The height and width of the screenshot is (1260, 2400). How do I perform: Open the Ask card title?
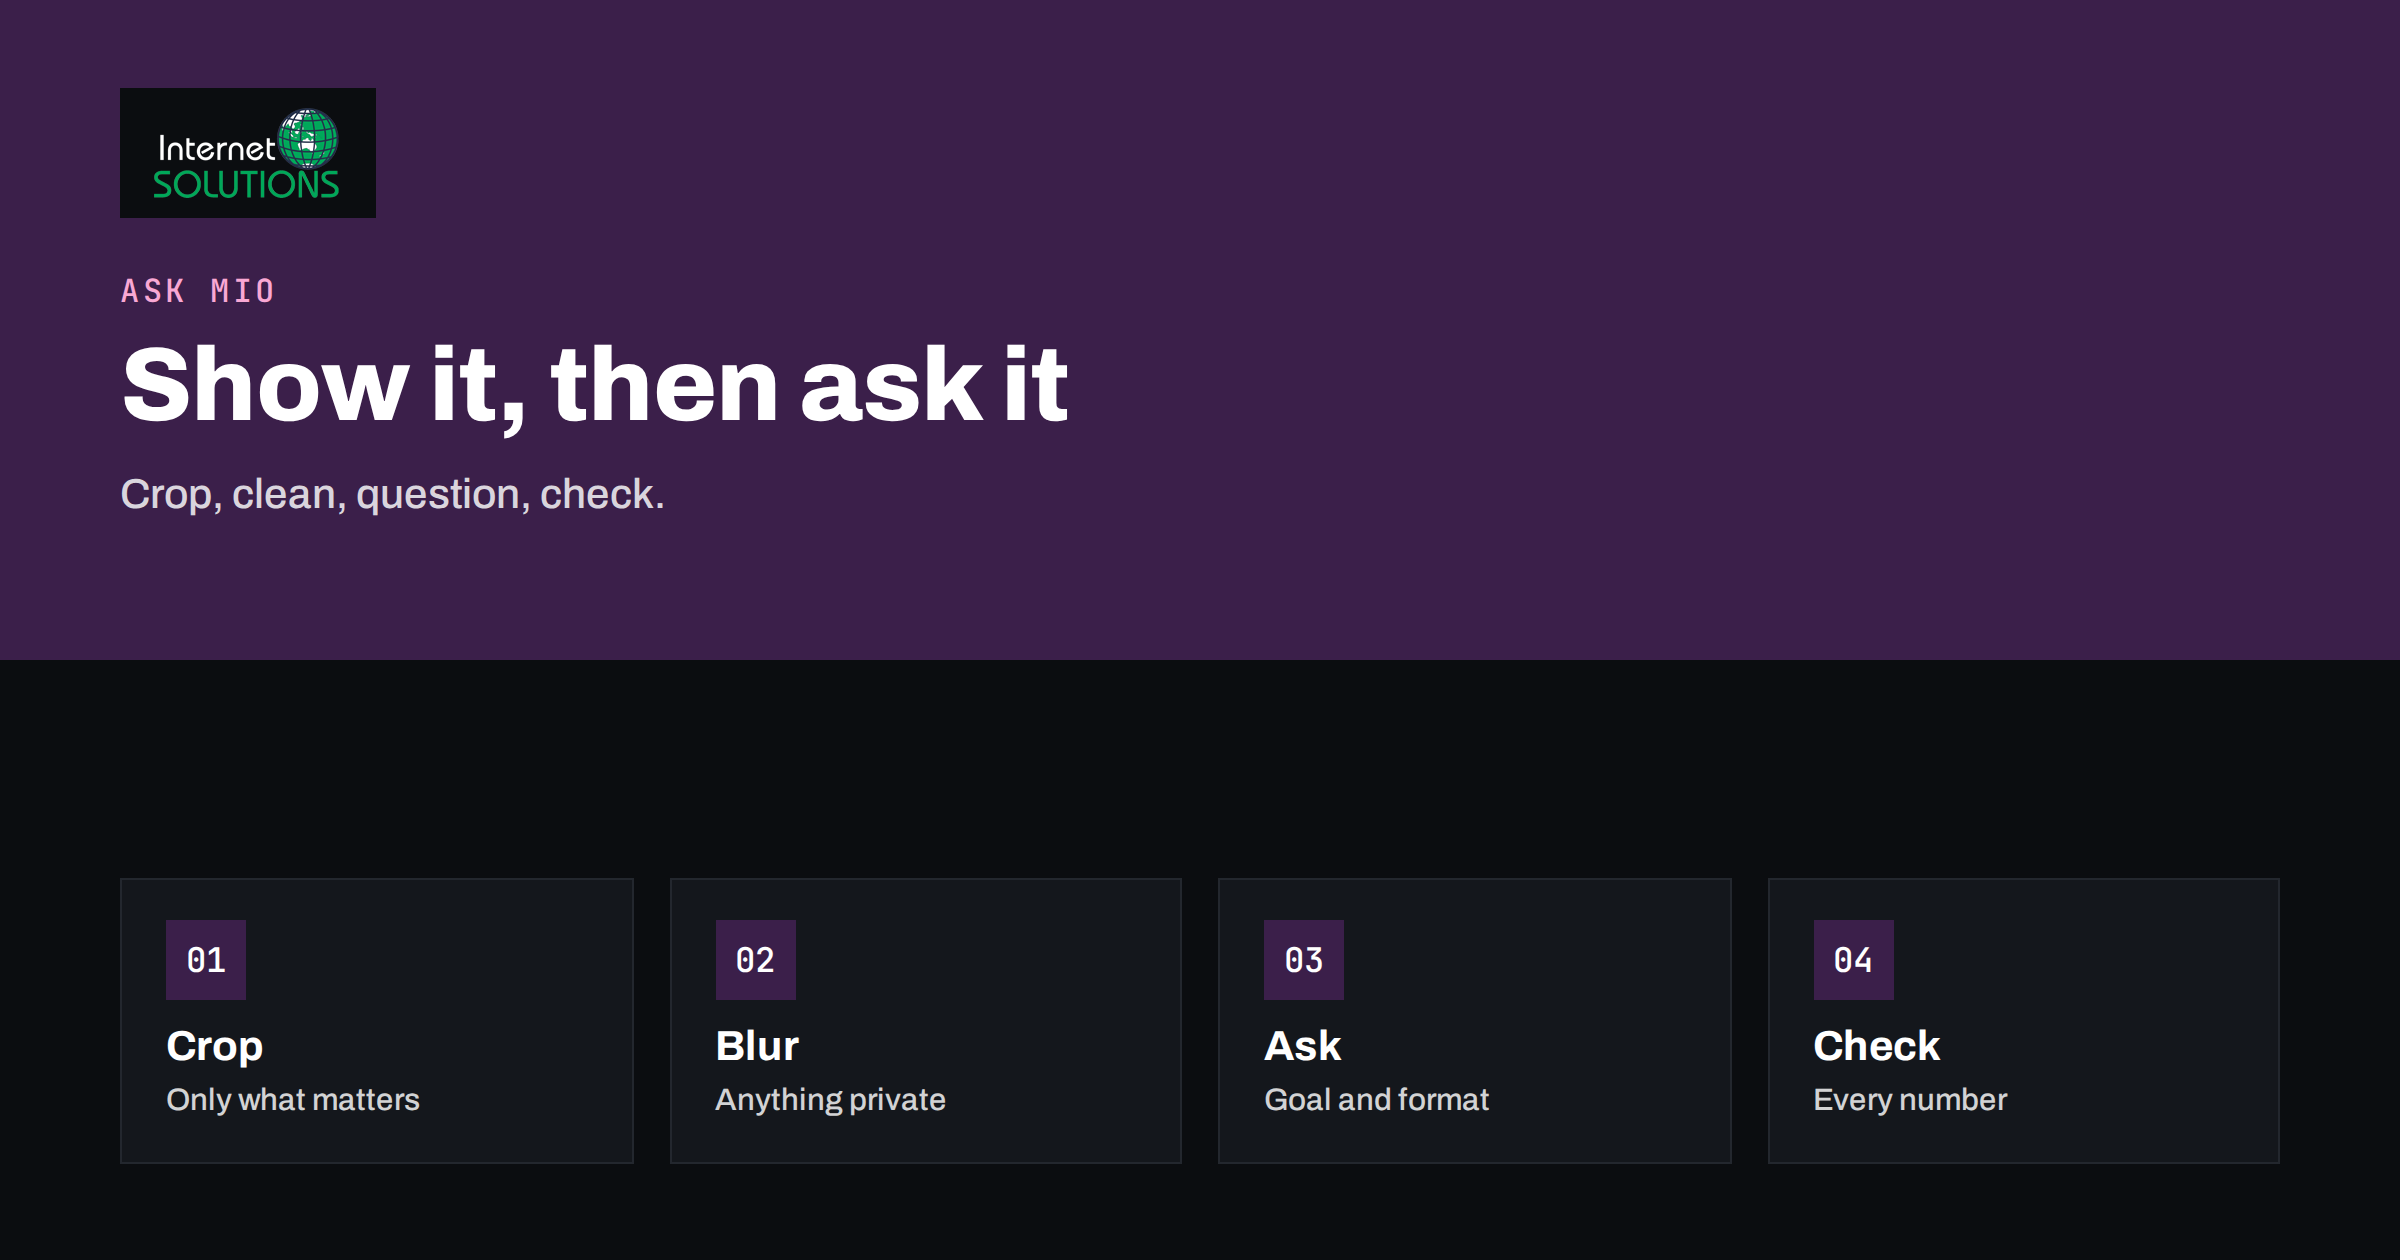[x=1303, y=1046]
